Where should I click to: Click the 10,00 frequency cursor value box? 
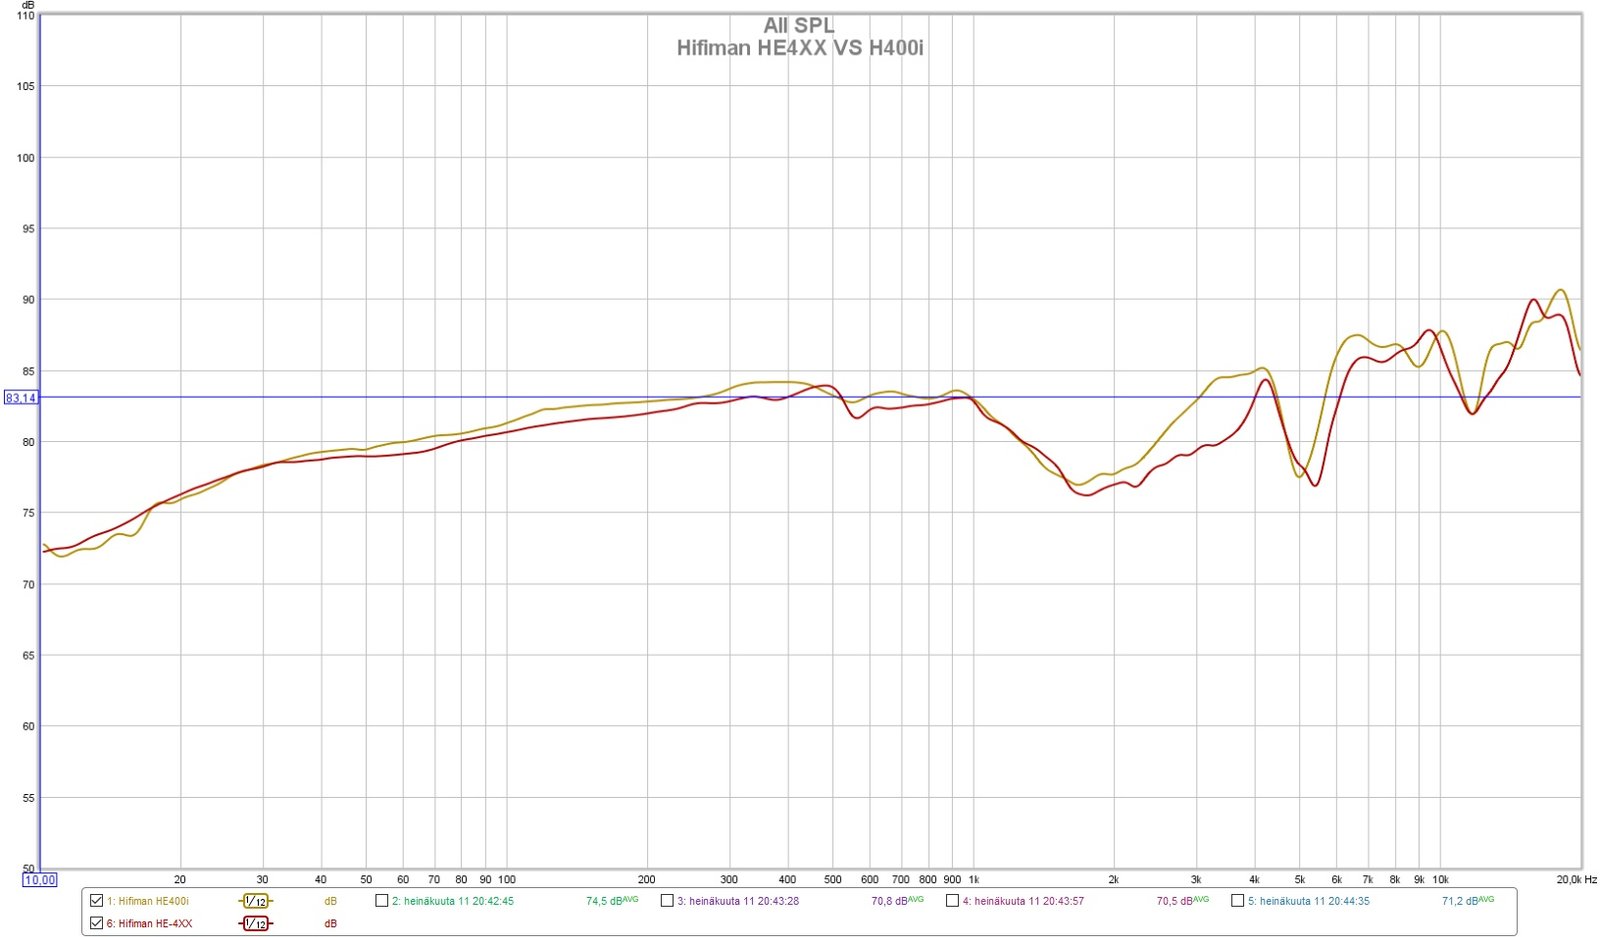(40, 880)
